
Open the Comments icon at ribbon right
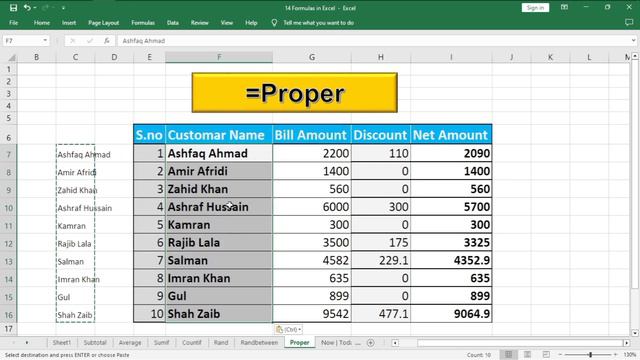pyautogui.click(x=629, y=23)
